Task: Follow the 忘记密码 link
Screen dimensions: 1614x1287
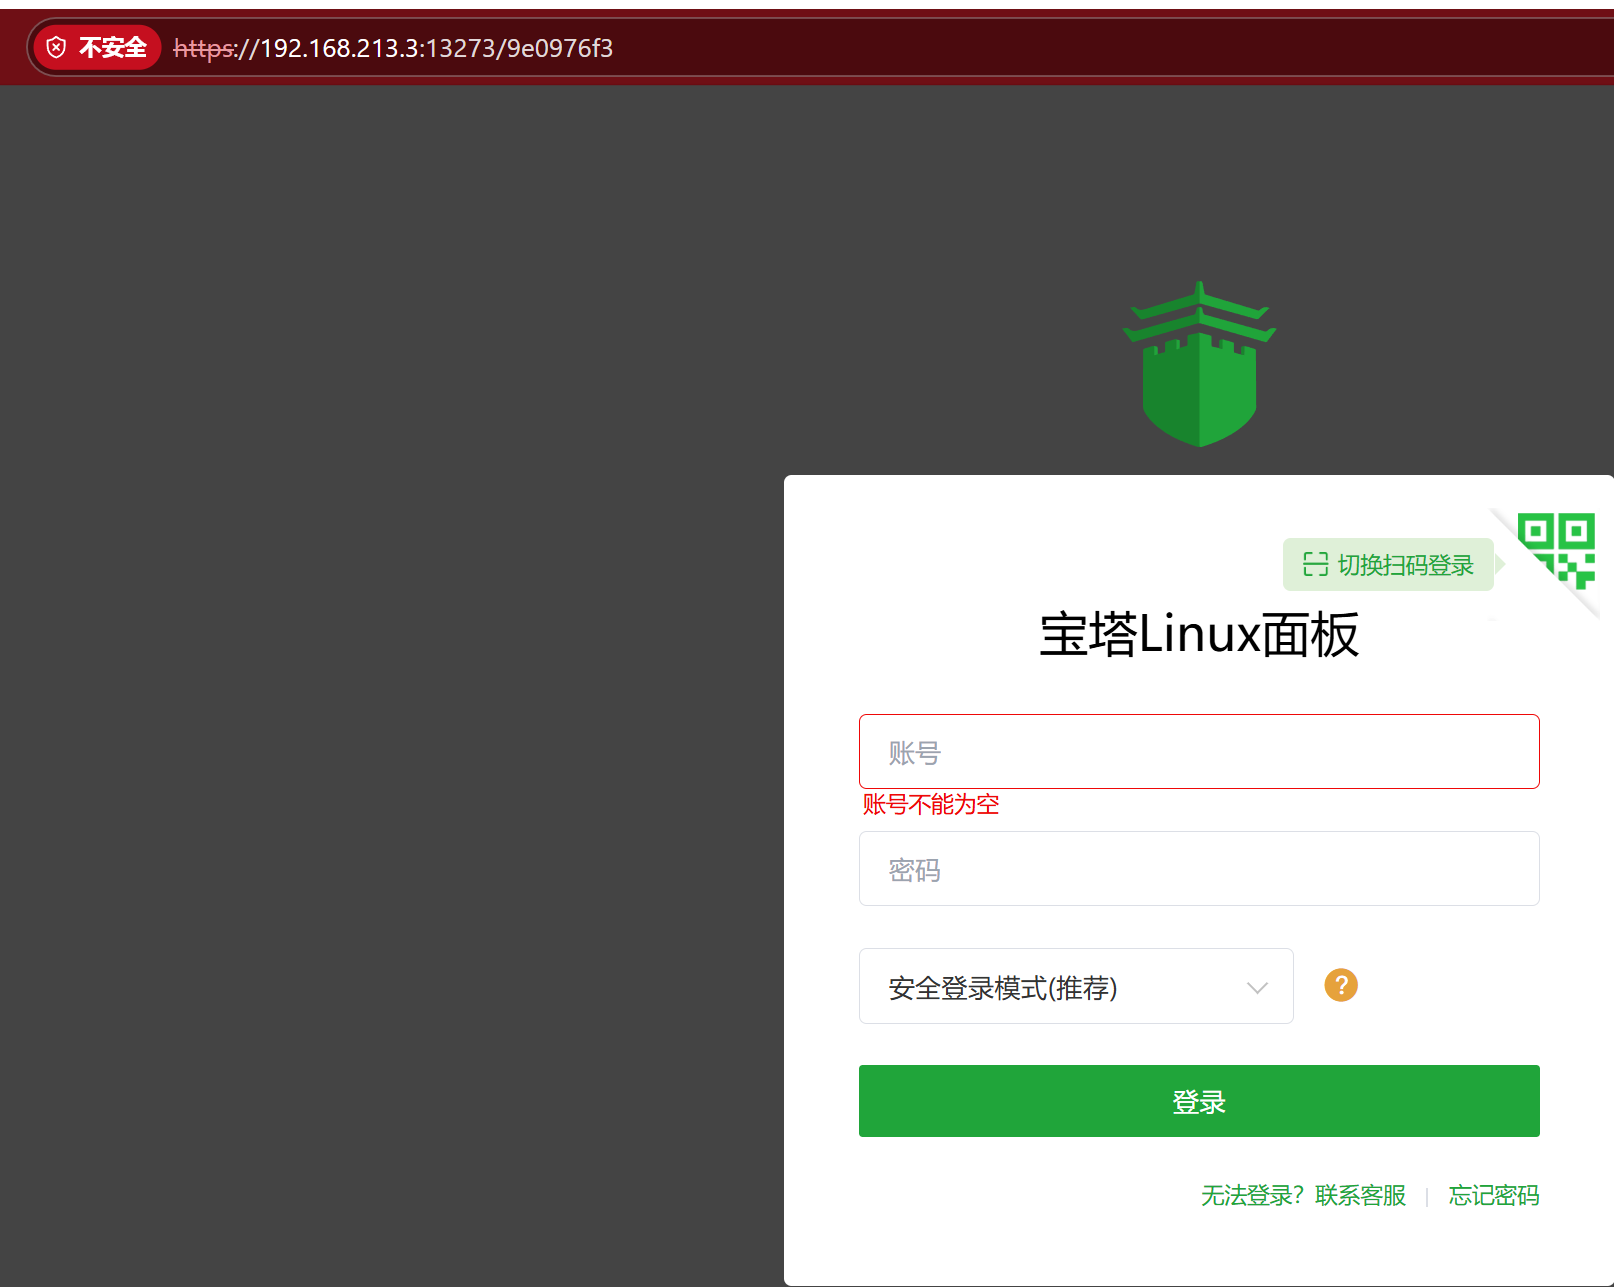Action: click(1493, 1195)
